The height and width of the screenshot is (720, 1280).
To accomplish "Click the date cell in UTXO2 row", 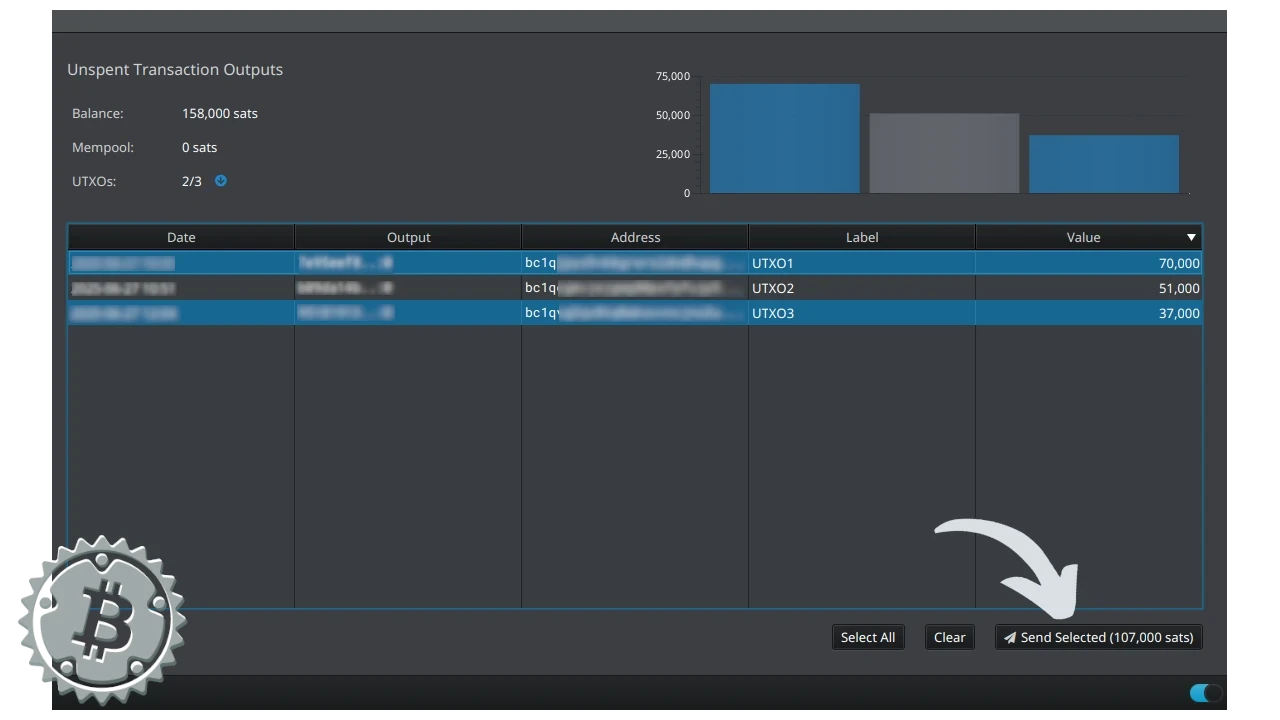I will tap(181, 288).
